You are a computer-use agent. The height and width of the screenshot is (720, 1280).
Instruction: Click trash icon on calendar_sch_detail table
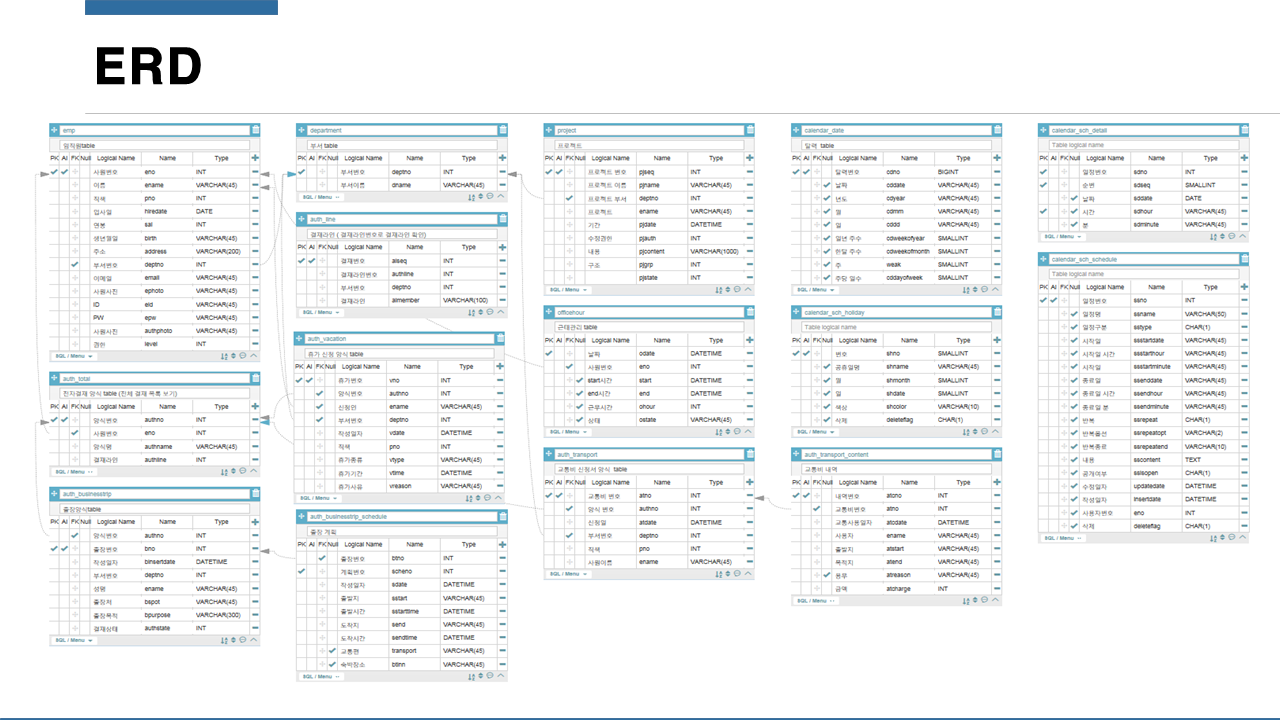pos(1244,130)
